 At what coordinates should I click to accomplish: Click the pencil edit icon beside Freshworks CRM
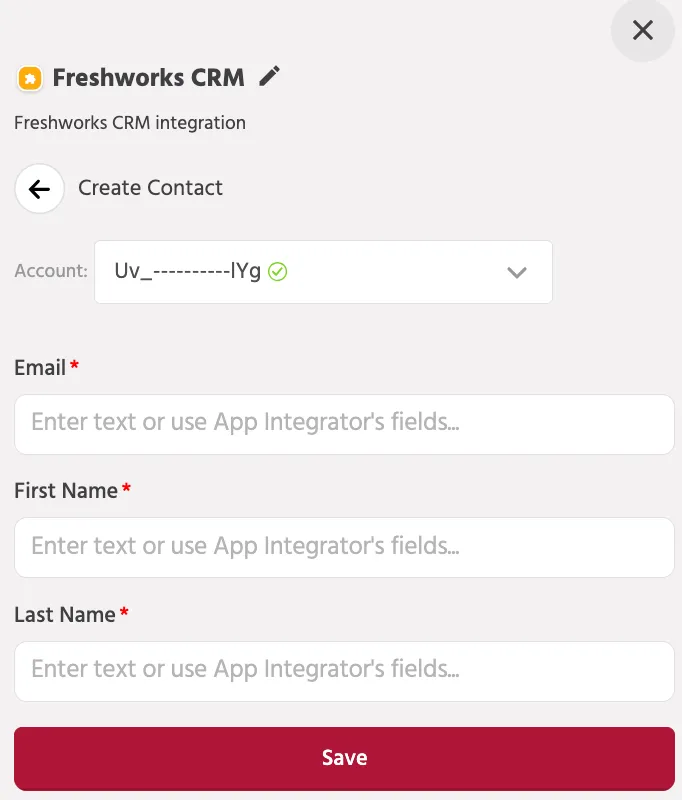coord(269,77)
